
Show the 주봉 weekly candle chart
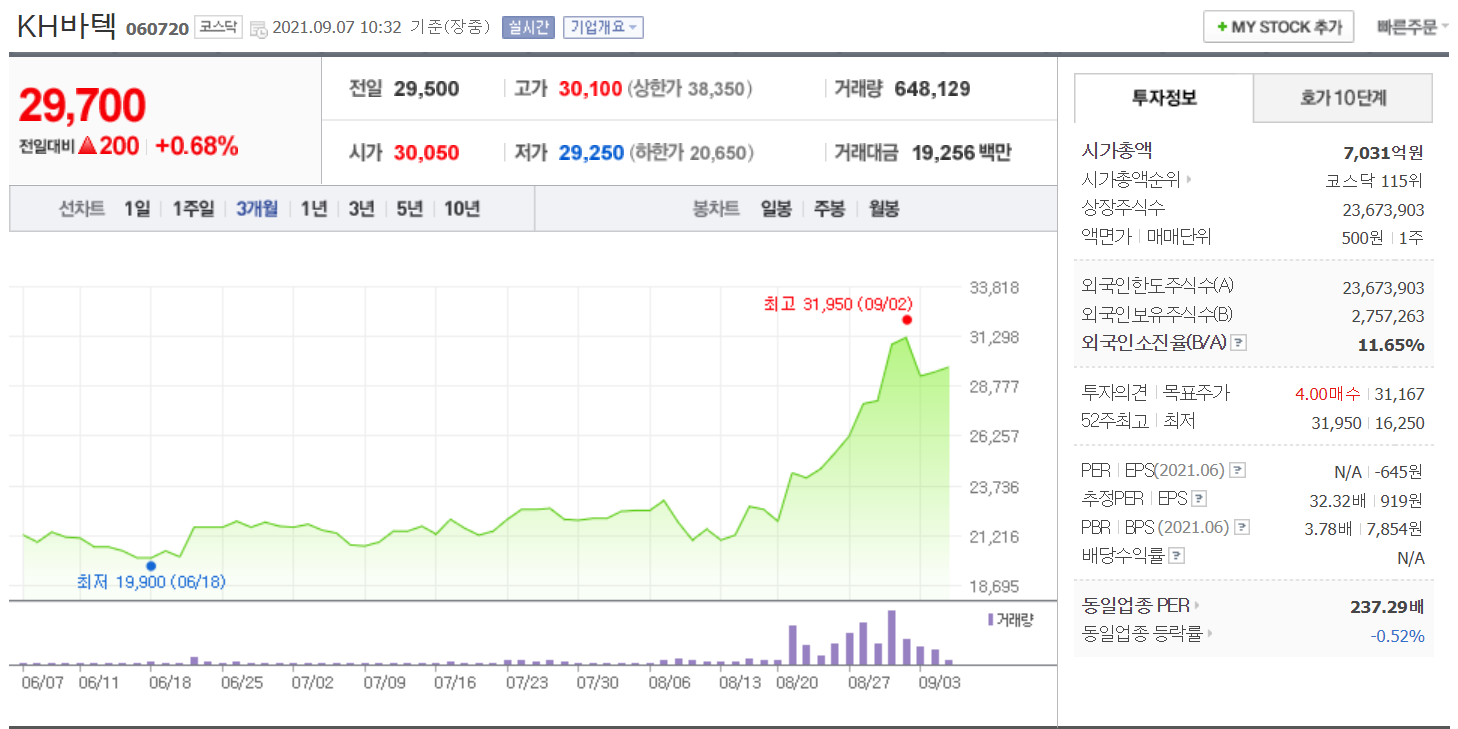tap(829, 209)
